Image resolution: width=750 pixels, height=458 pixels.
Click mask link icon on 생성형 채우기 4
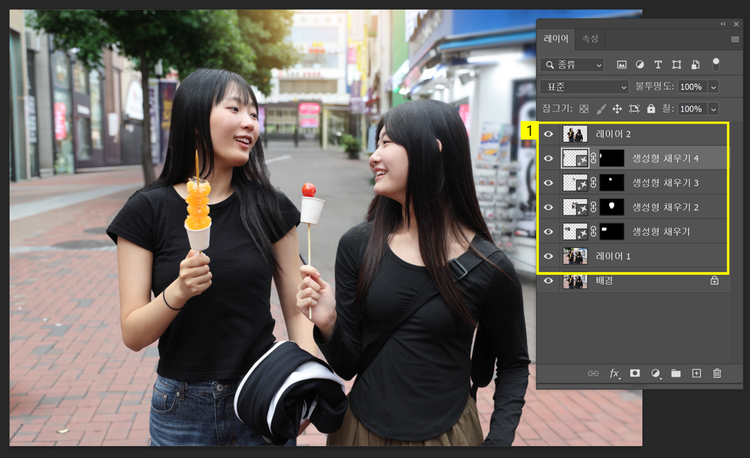593,158
